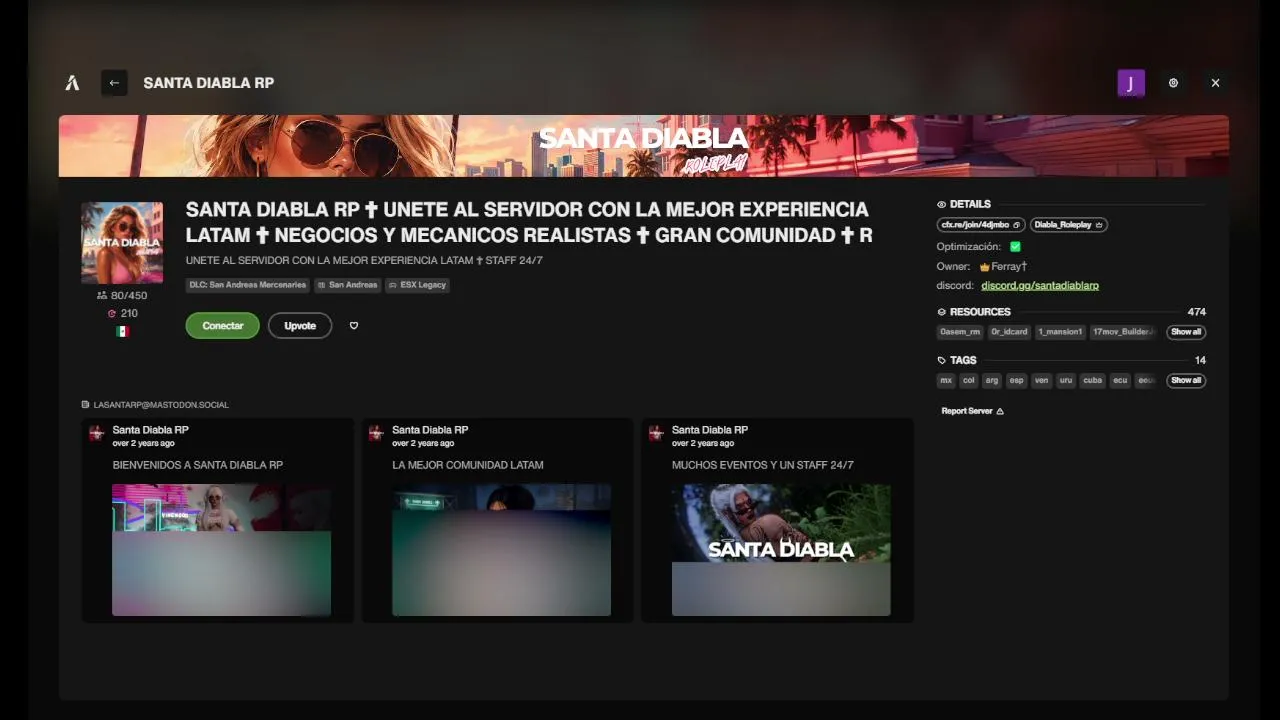Select the mx tag
Image resolution: width=1280 pixels, height=720 pixels.
click(946, 380)
